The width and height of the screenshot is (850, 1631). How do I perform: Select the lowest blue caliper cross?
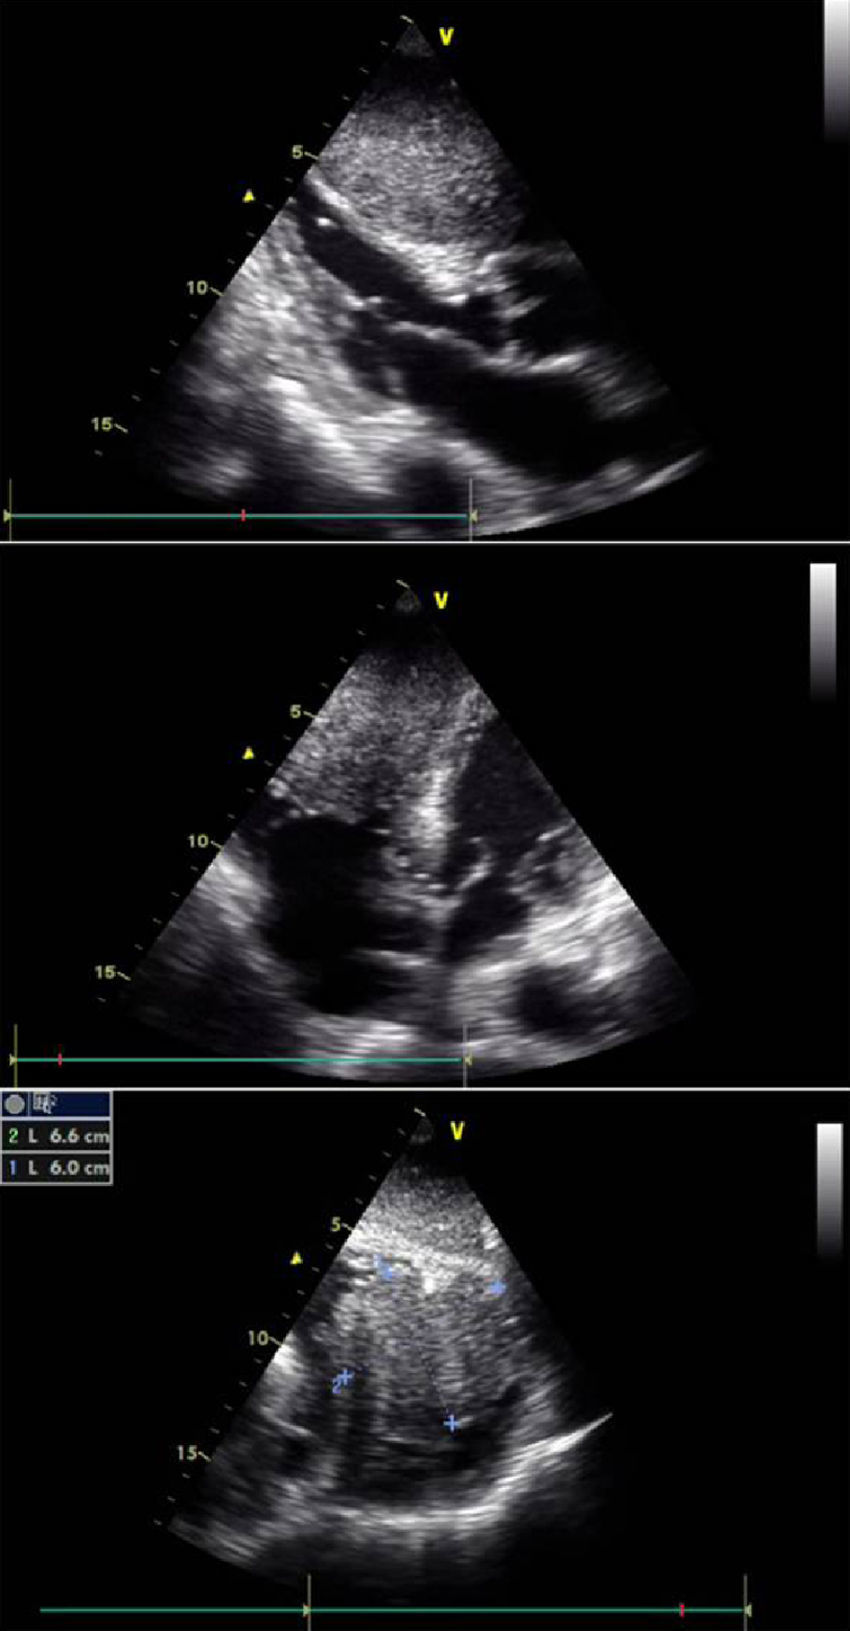(452, 1422)
